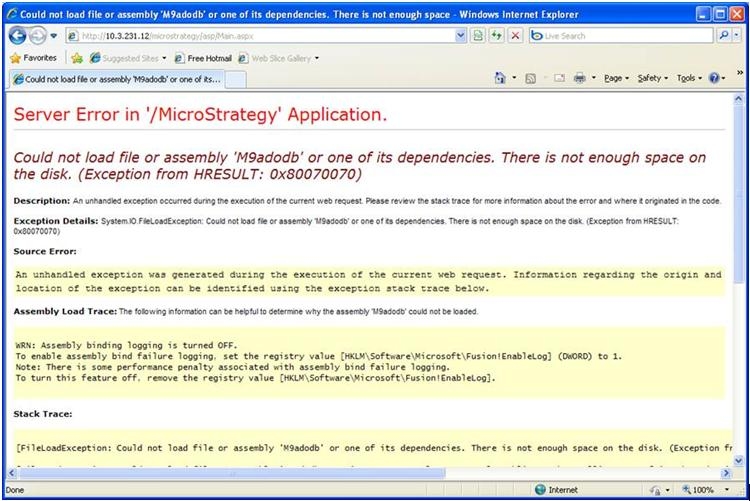Click Add to Favorites Bar star icon

tap(77, 58)
